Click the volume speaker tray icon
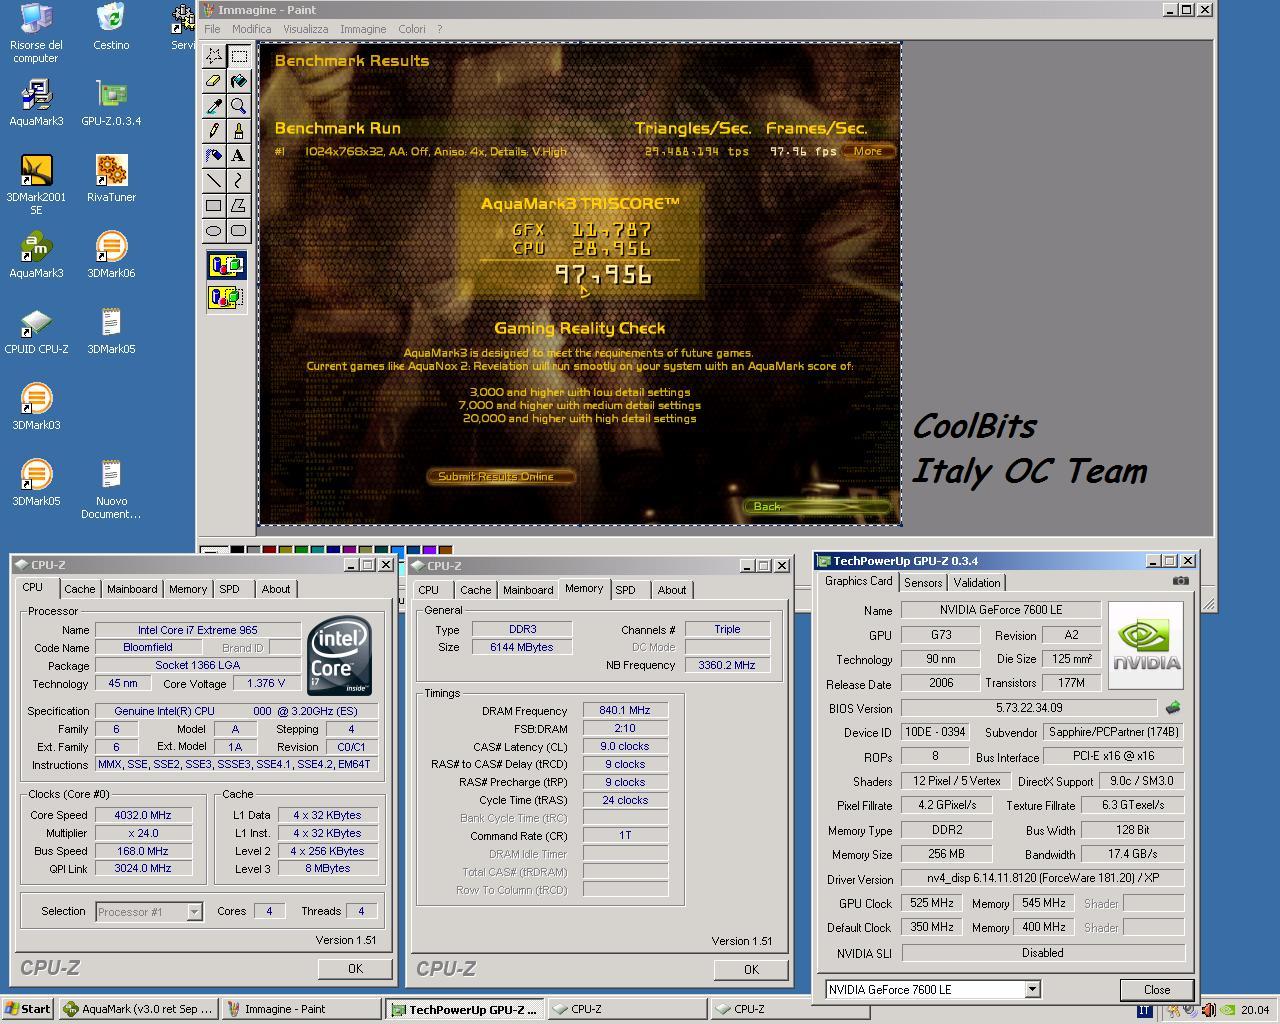The width and height of the screenshot is (1280, 1024). coord(1207,1010)
